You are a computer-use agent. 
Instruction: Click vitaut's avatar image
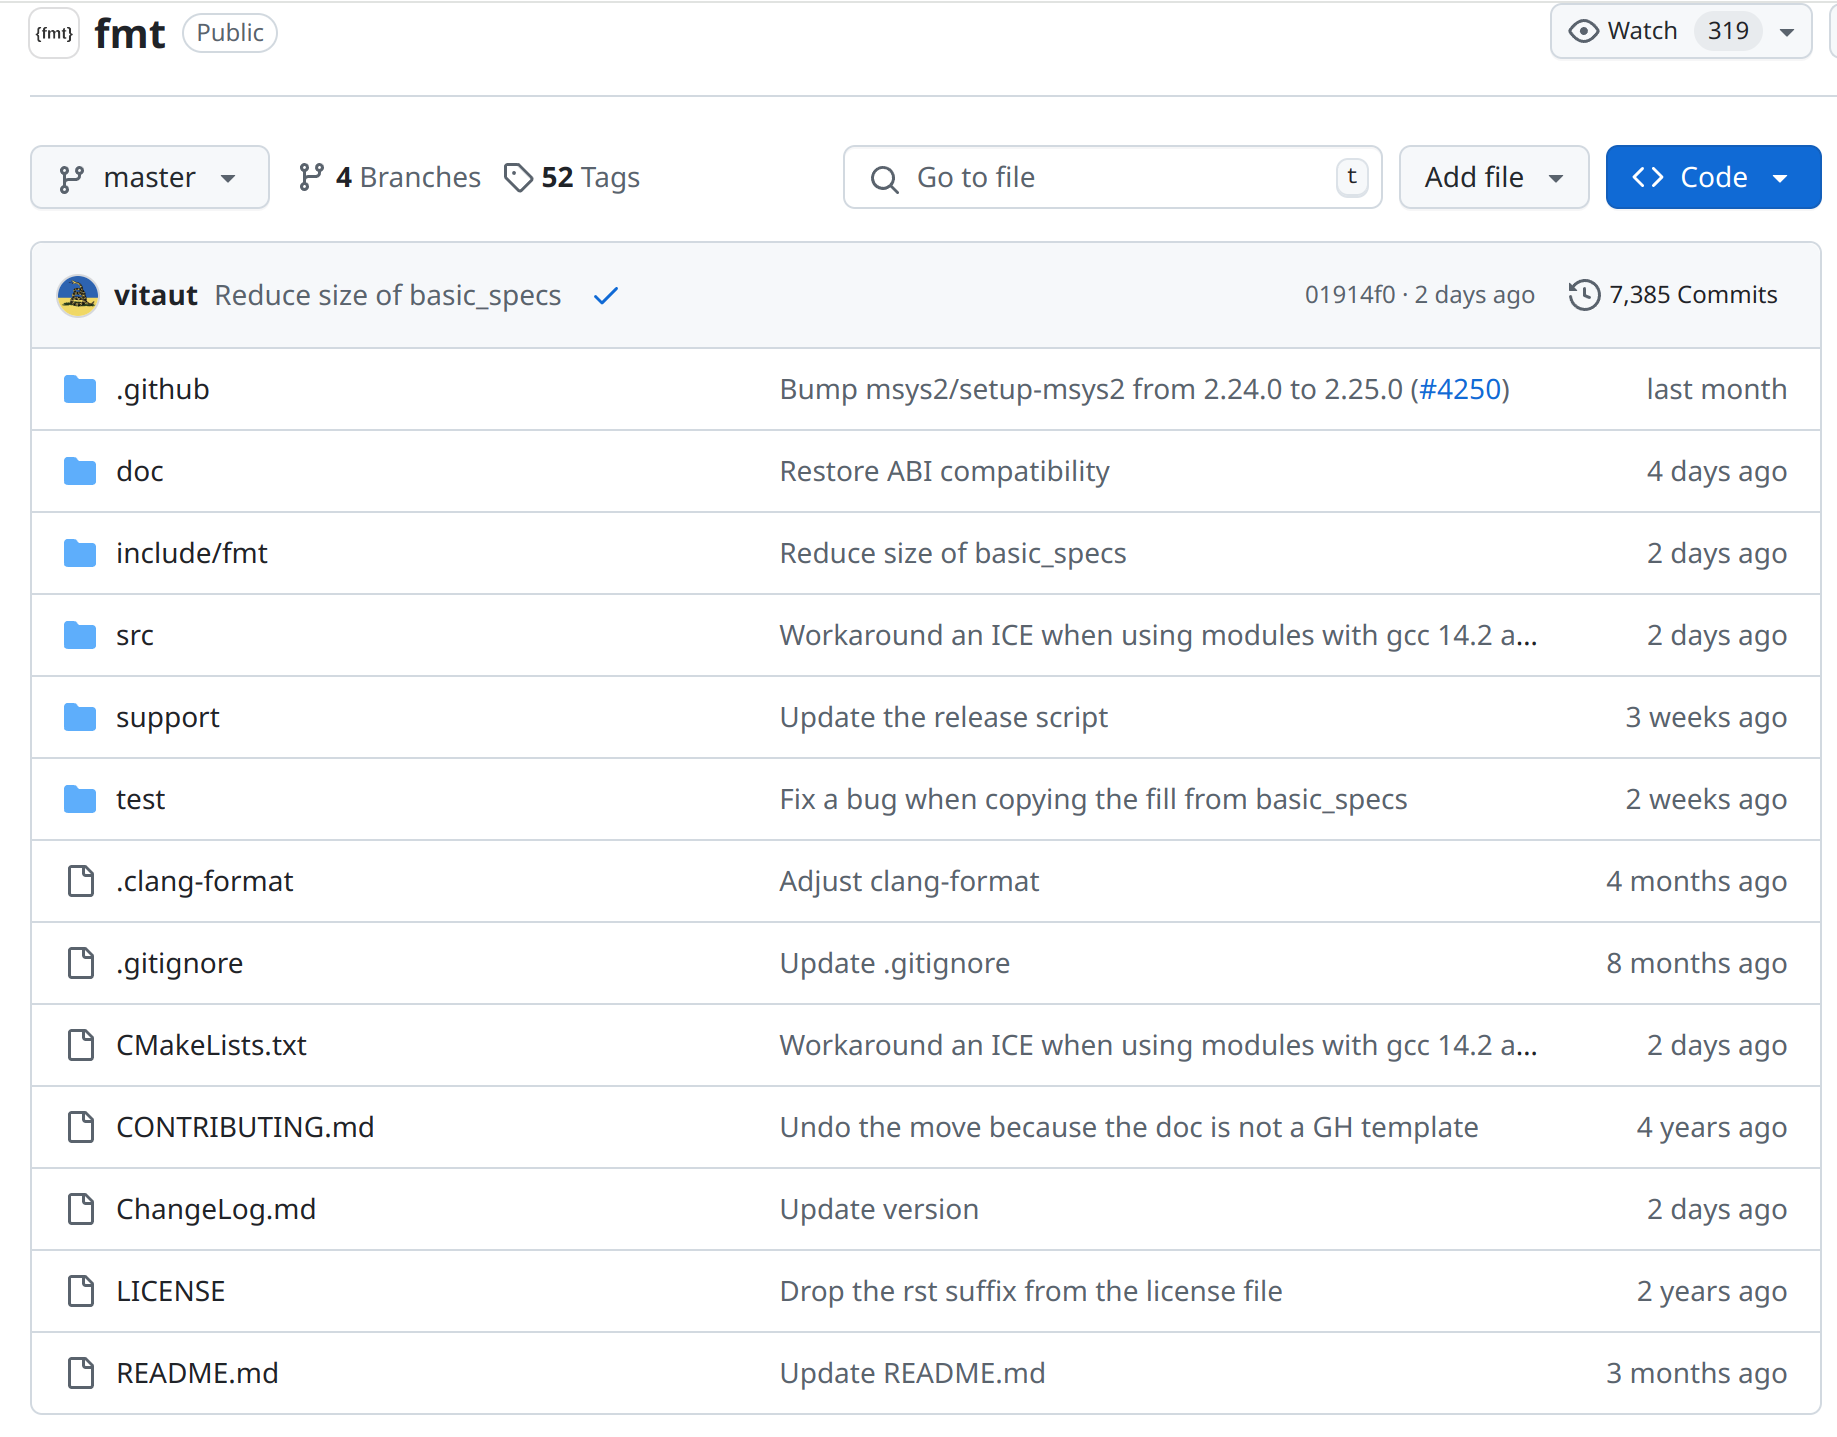click(78, 296)
